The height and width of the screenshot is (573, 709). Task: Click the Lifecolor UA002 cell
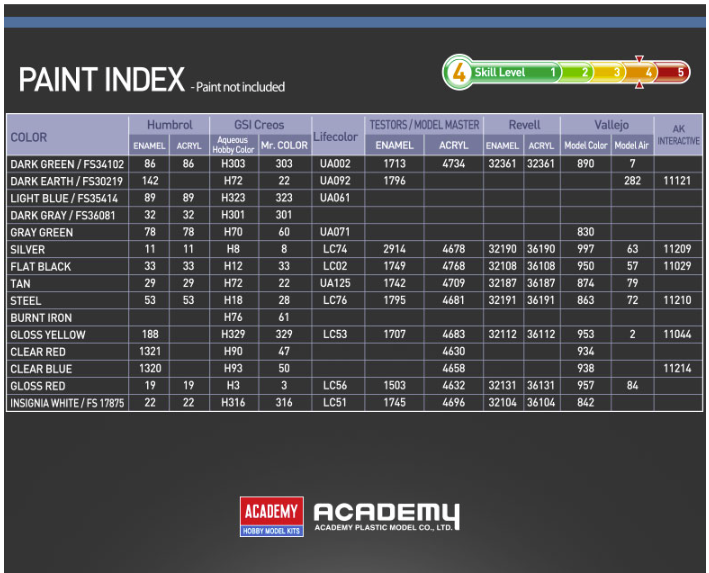point(336,164)
